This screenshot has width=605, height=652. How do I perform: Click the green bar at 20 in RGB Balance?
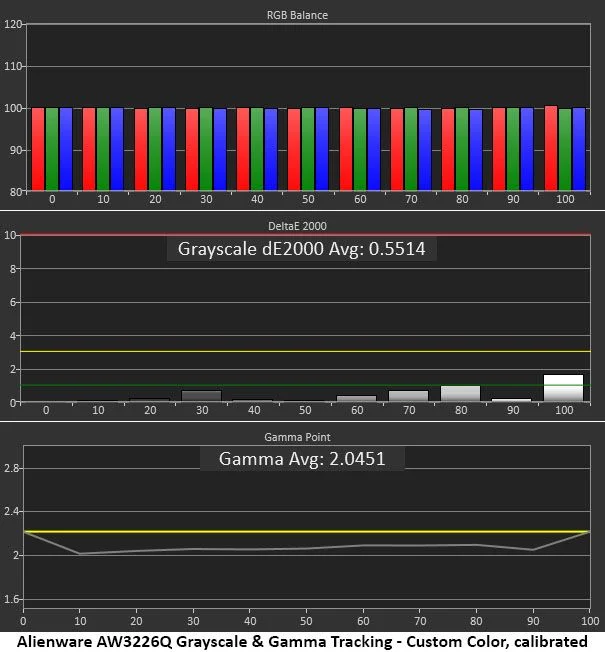coord(155,149)
